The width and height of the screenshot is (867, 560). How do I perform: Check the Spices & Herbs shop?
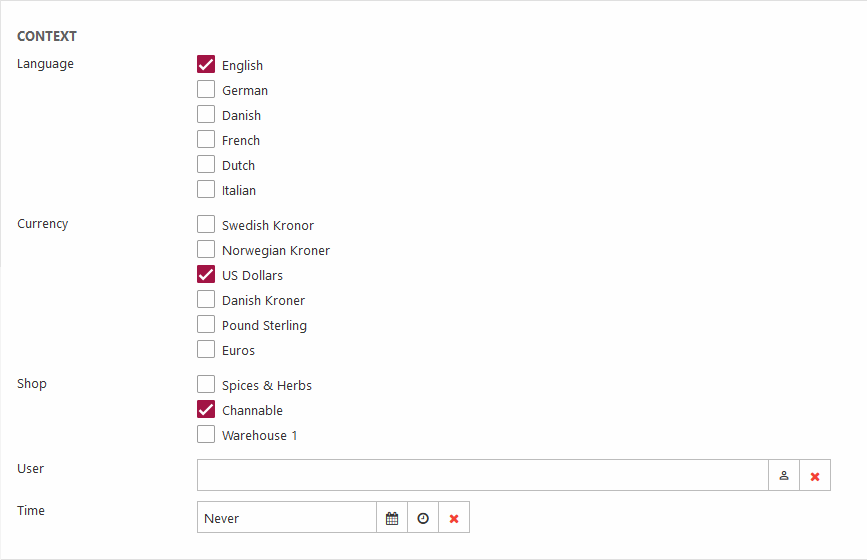click(x=206, y=385)
